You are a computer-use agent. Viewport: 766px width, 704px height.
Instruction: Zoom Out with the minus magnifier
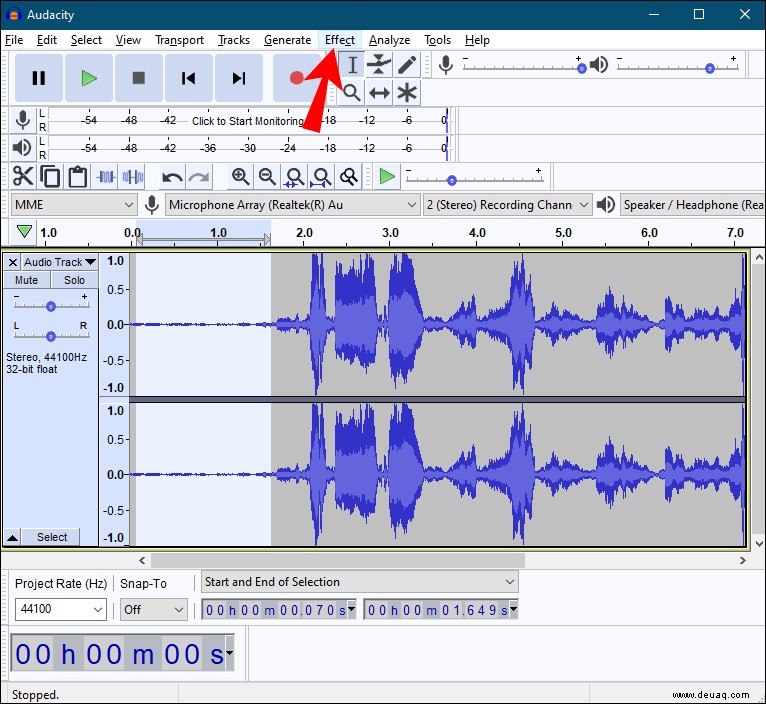point(267,176)
